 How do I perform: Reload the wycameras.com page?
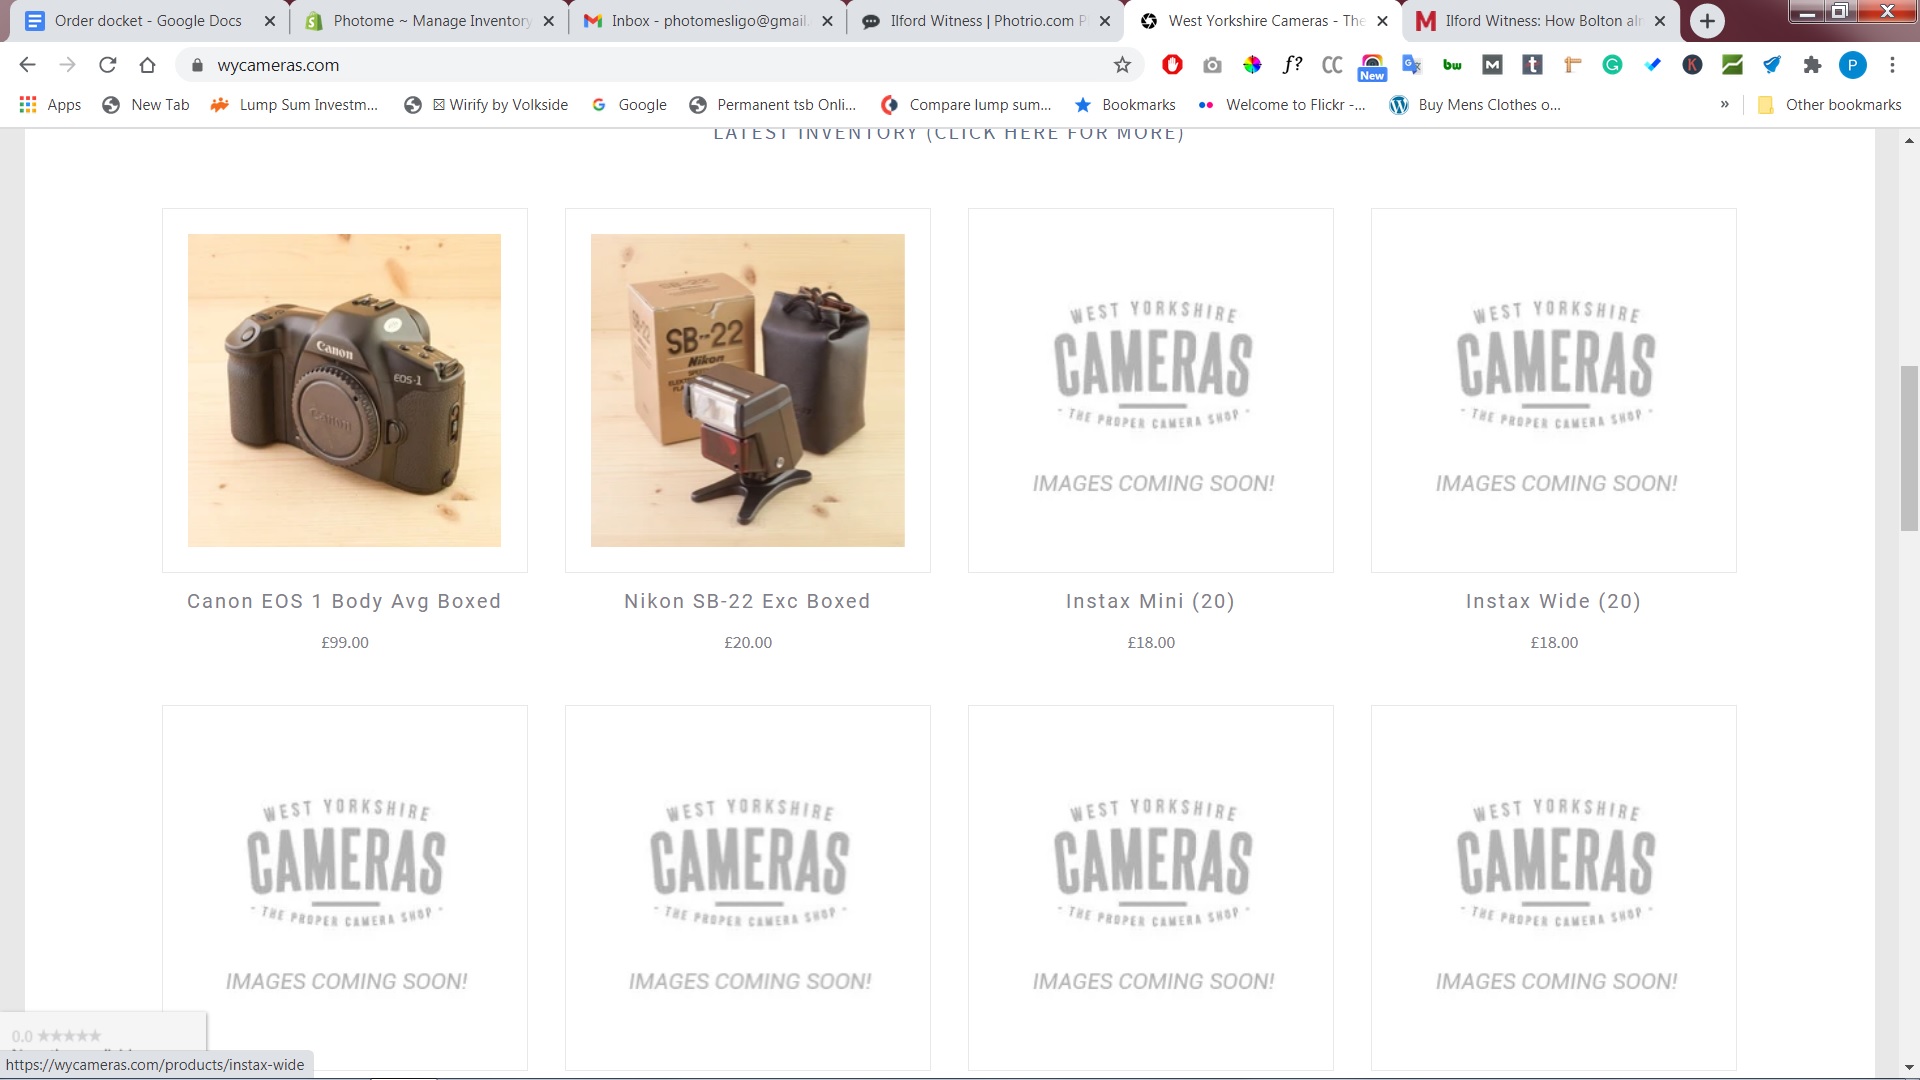[x=107, y=65]
